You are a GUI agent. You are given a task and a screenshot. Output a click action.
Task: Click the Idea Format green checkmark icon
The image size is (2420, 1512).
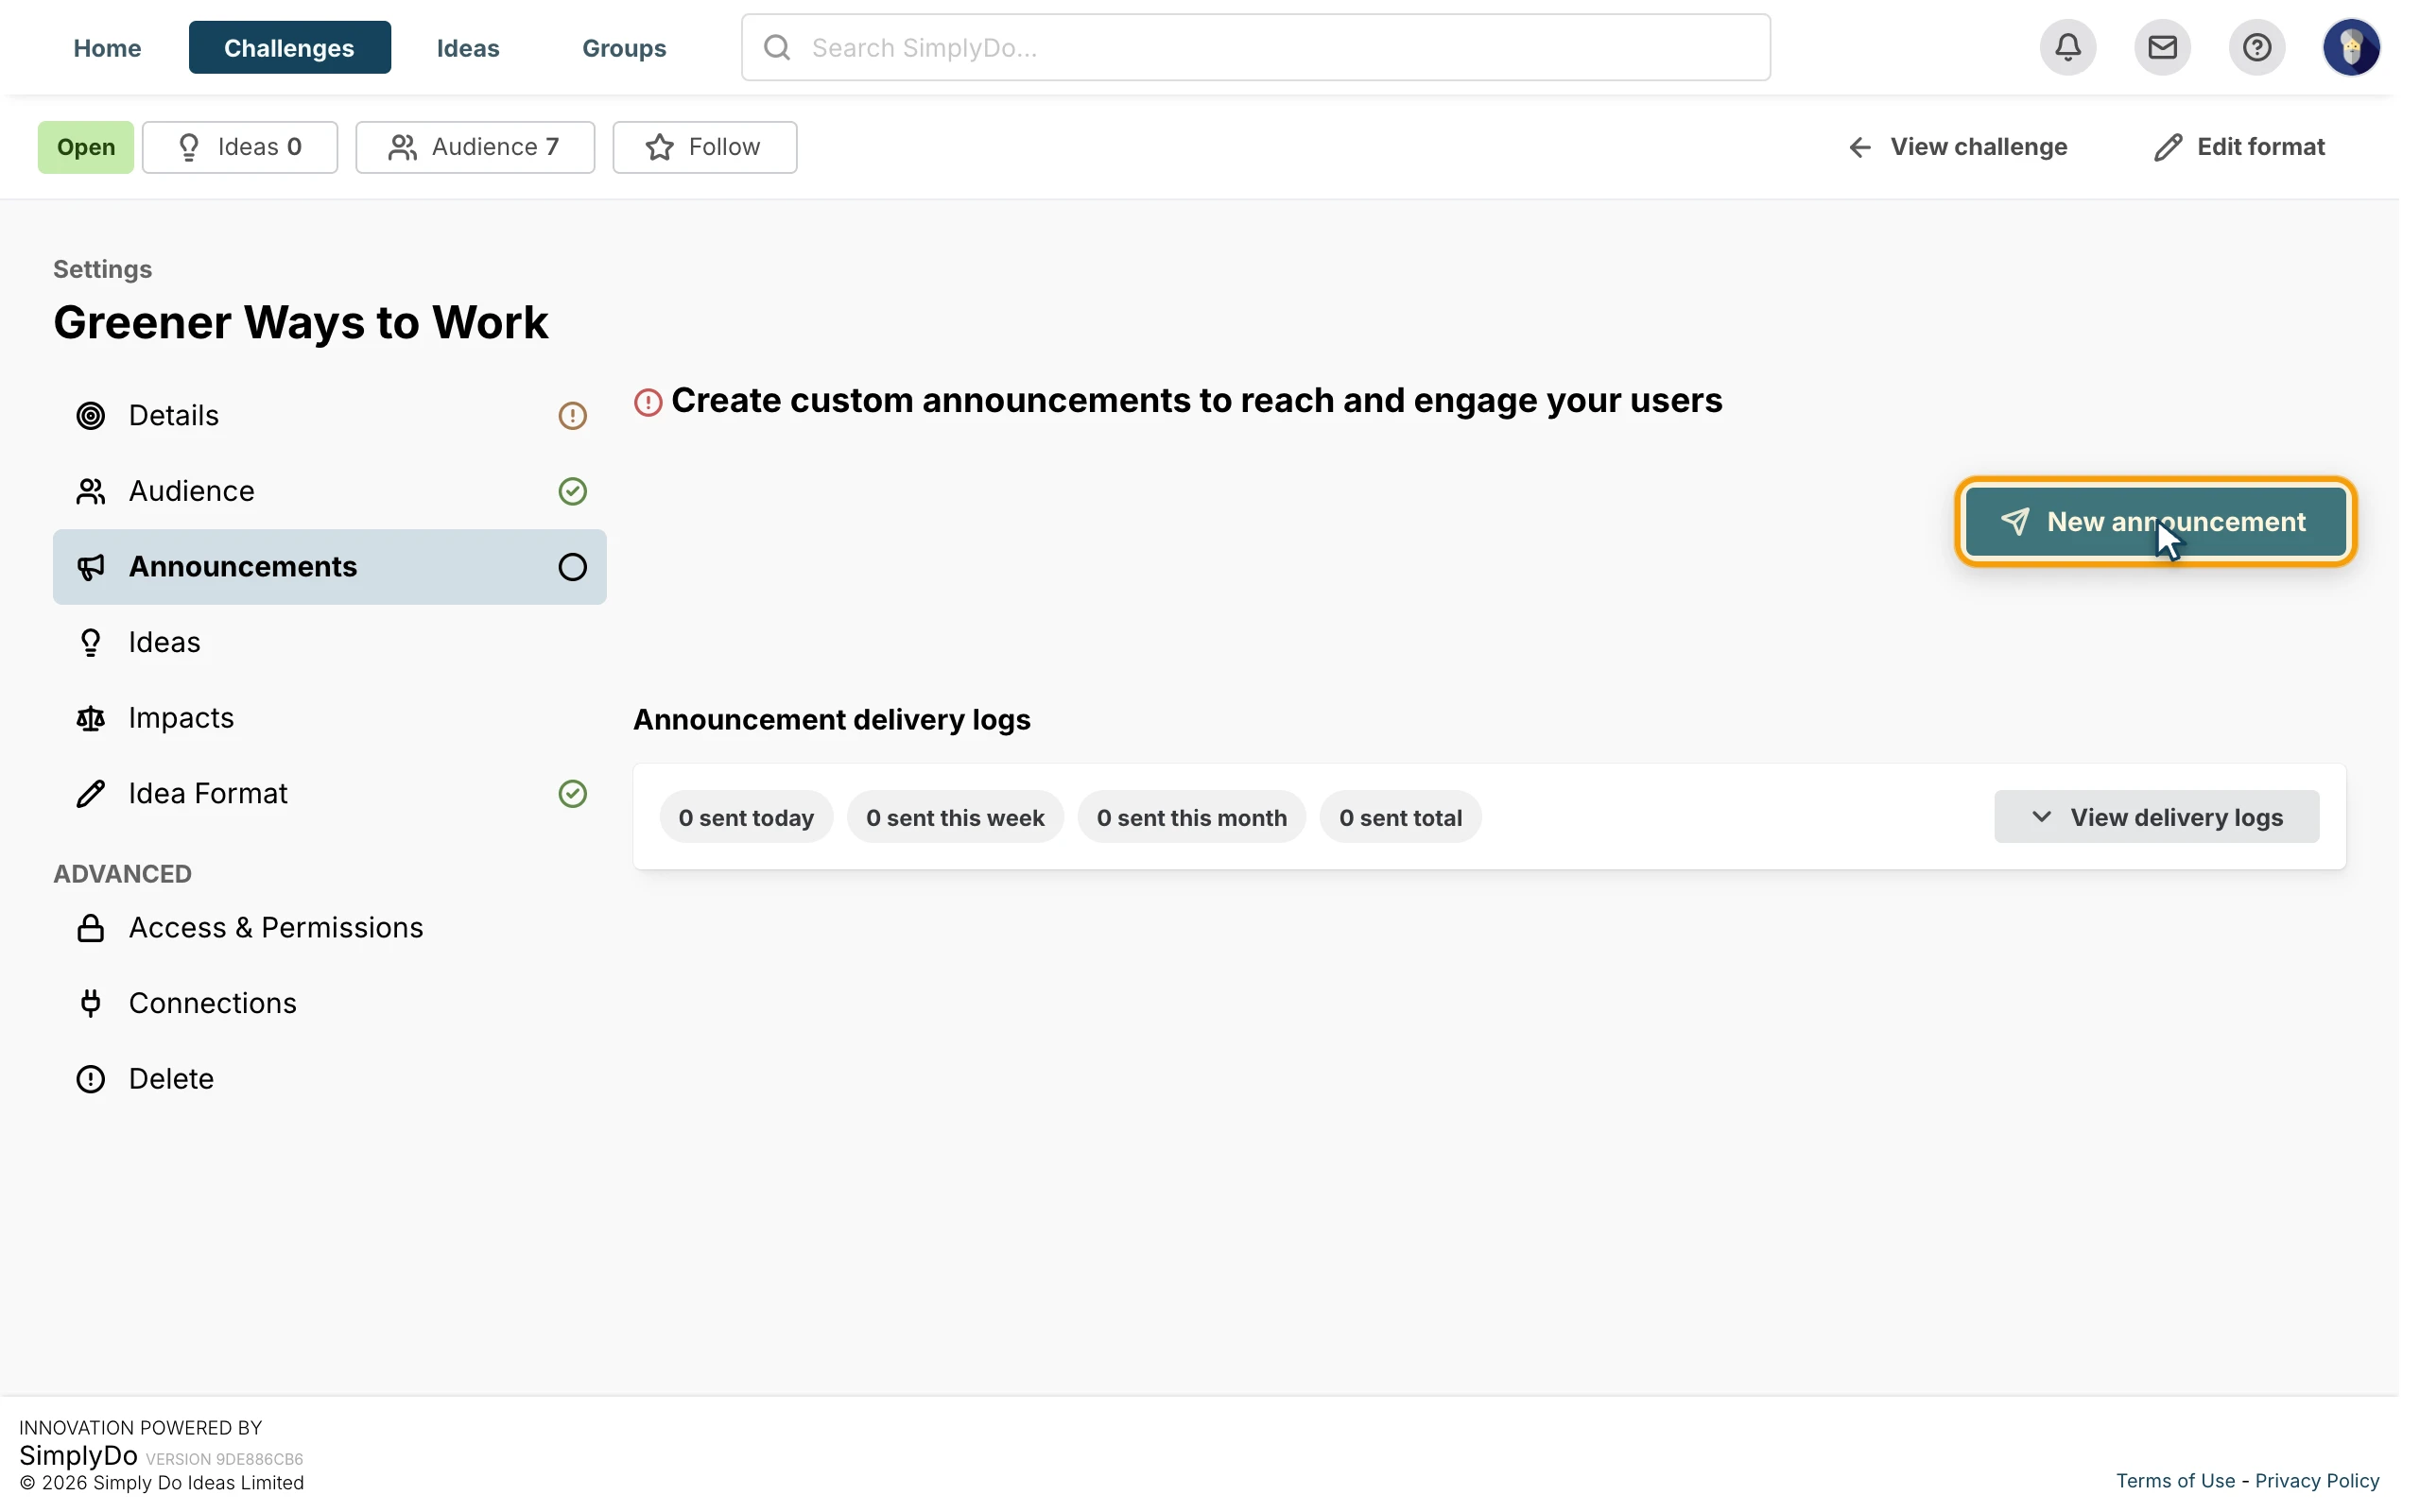coord(572,793)
